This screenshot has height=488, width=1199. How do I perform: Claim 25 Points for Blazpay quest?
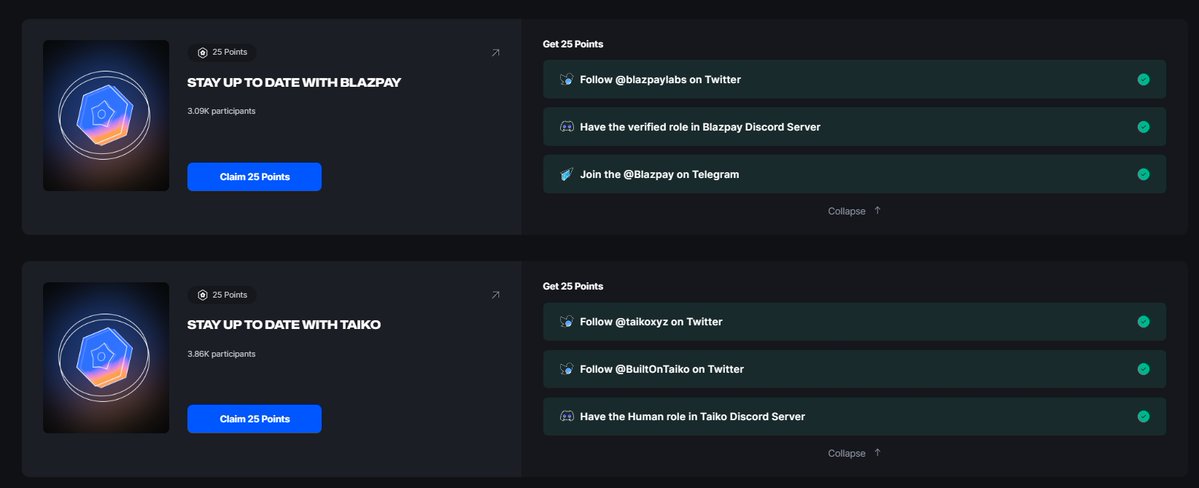(x=254, y=177)
